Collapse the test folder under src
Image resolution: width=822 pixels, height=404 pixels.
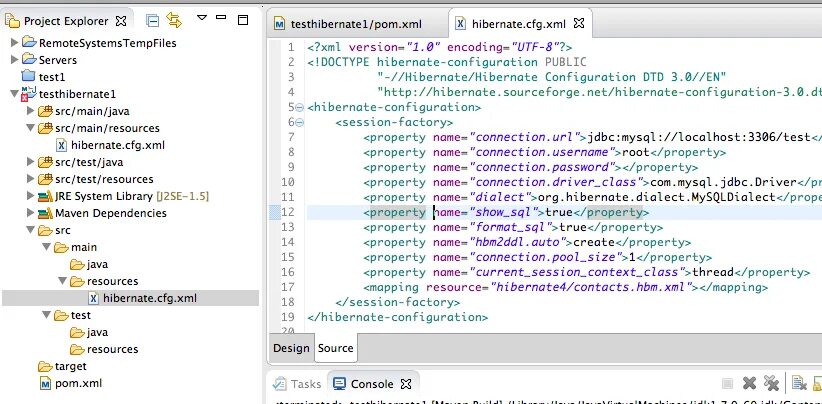[46, 315]
